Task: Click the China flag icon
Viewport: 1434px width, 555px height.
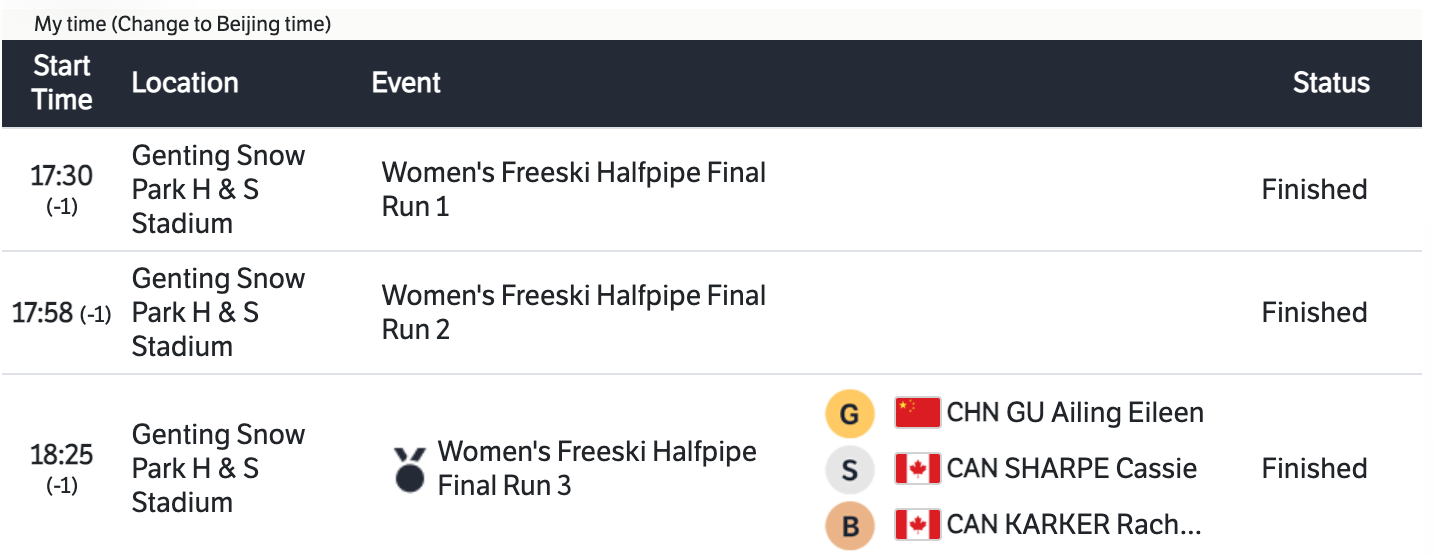Action: tap(917, 412)
